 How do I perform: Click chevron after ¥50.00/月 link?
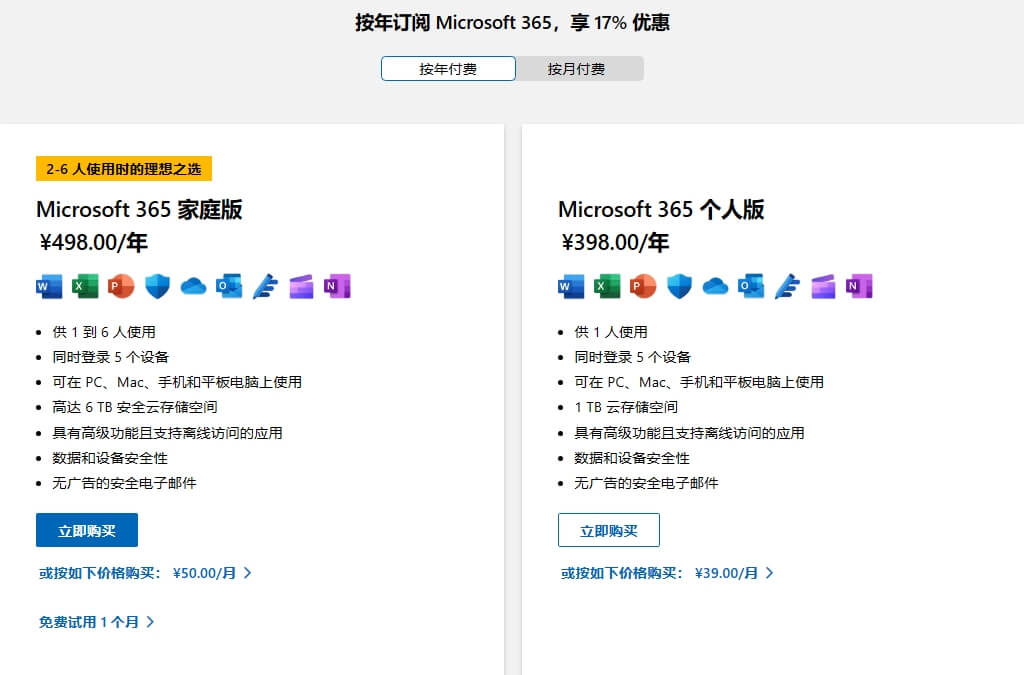(x=248, y=573)
